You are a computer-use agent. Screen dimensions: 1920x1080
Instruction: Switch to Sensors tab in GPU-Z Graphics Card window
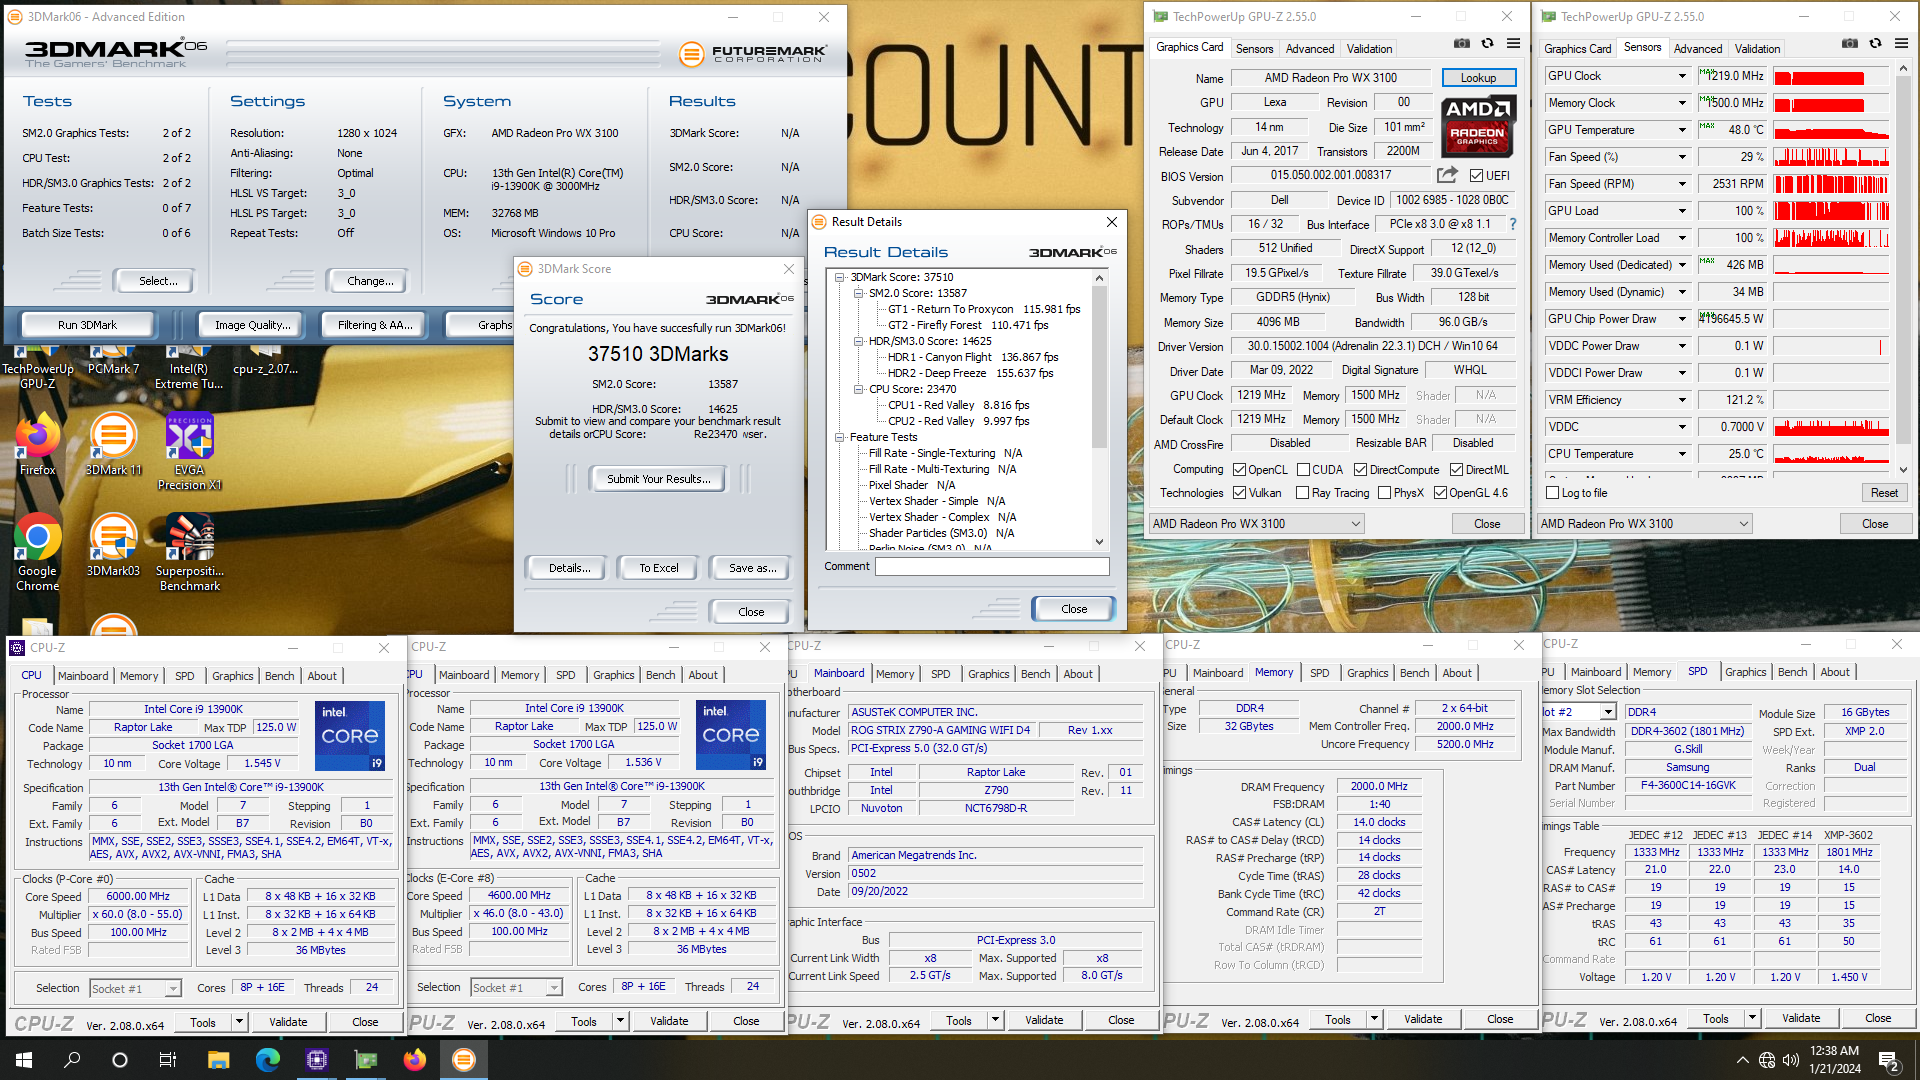tap(1254, 48)
